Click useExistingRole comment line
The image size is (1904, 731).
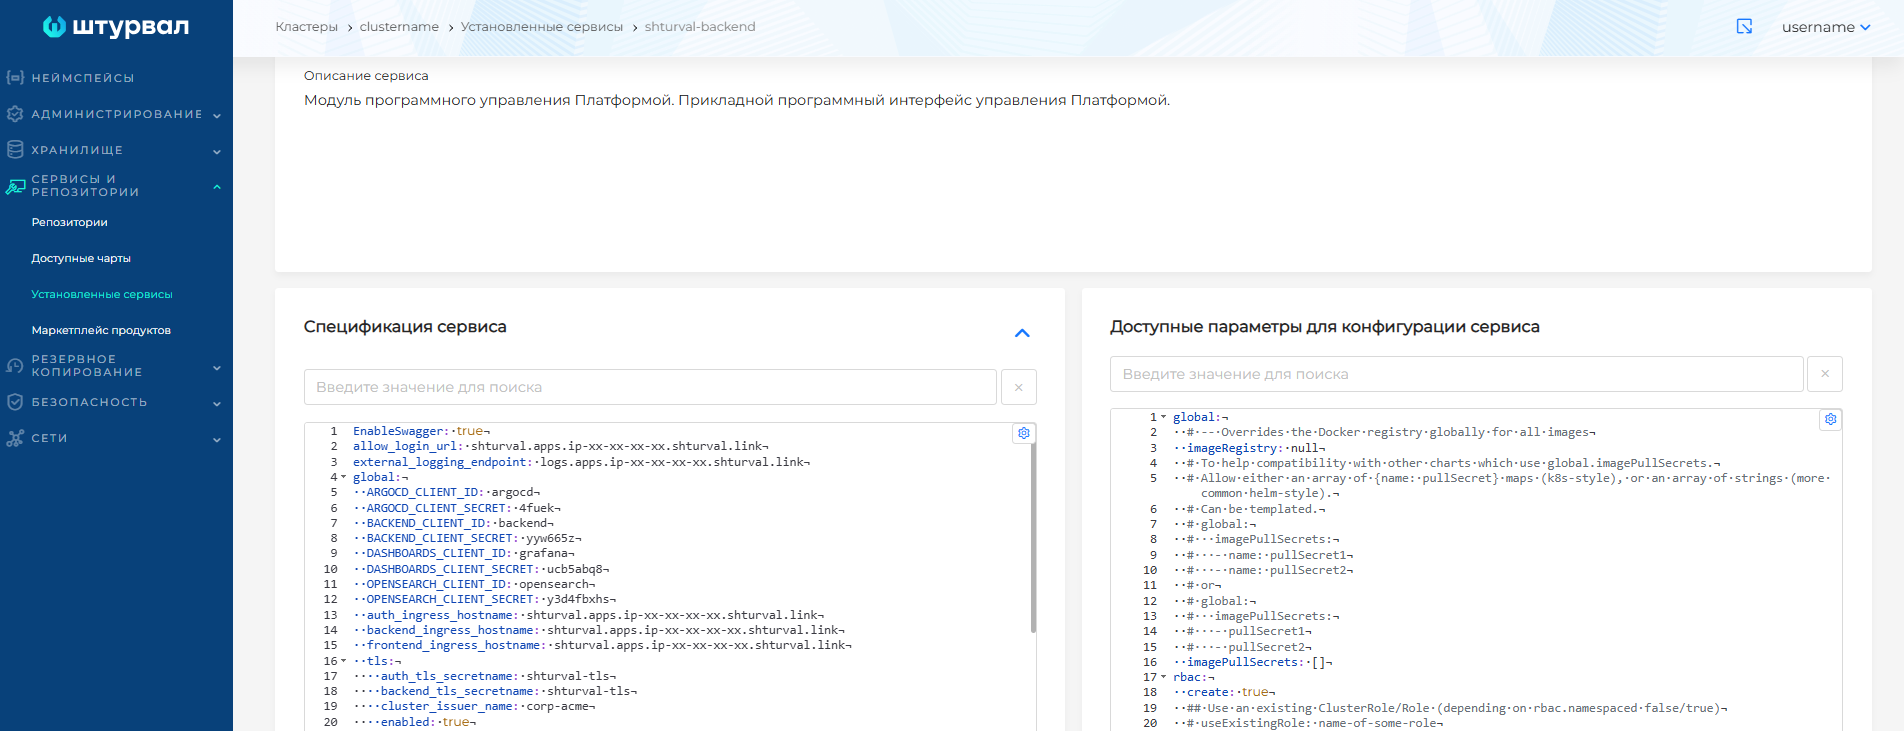point(1308,723)
